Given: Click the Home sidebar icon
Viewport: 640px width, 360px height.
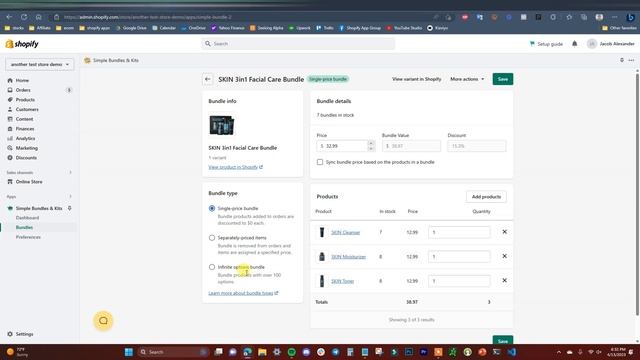Looking at the screenshot, I should pos(10,80).
